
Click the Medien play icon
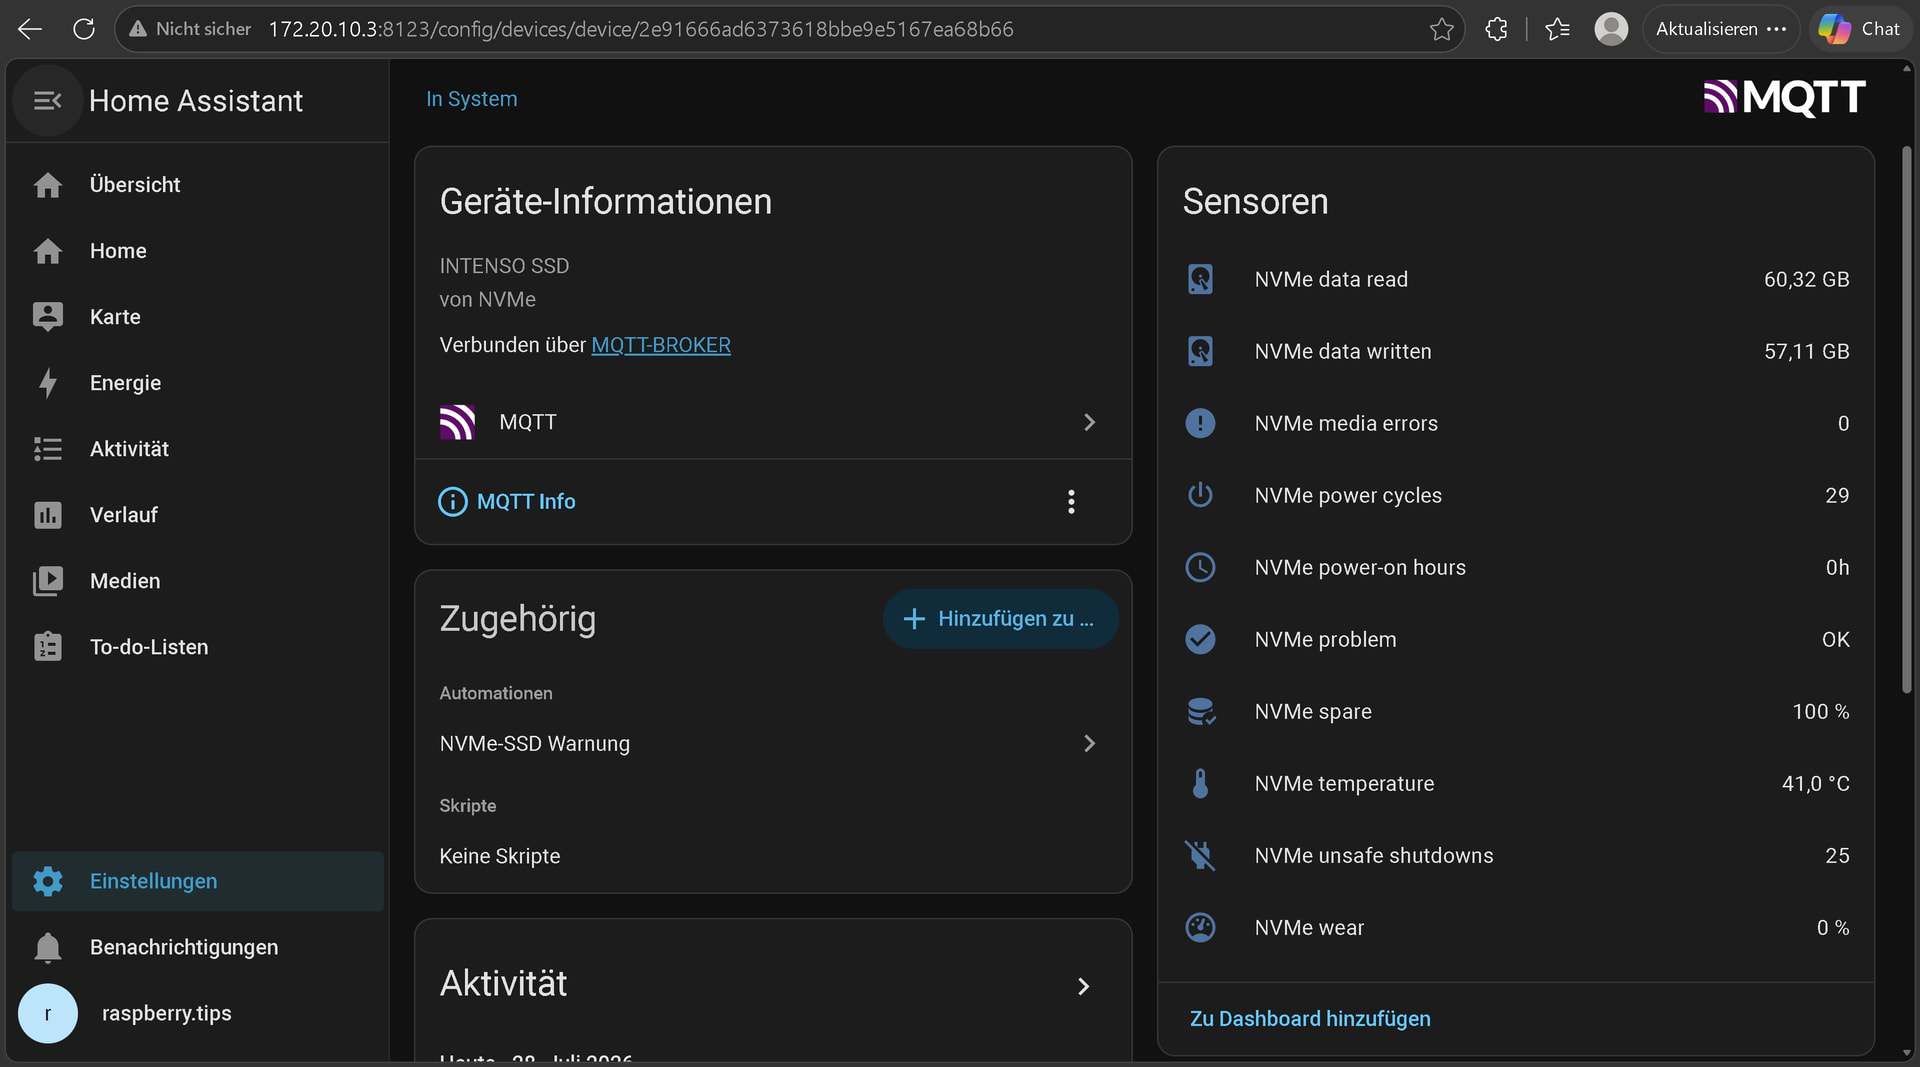point(47,581)
